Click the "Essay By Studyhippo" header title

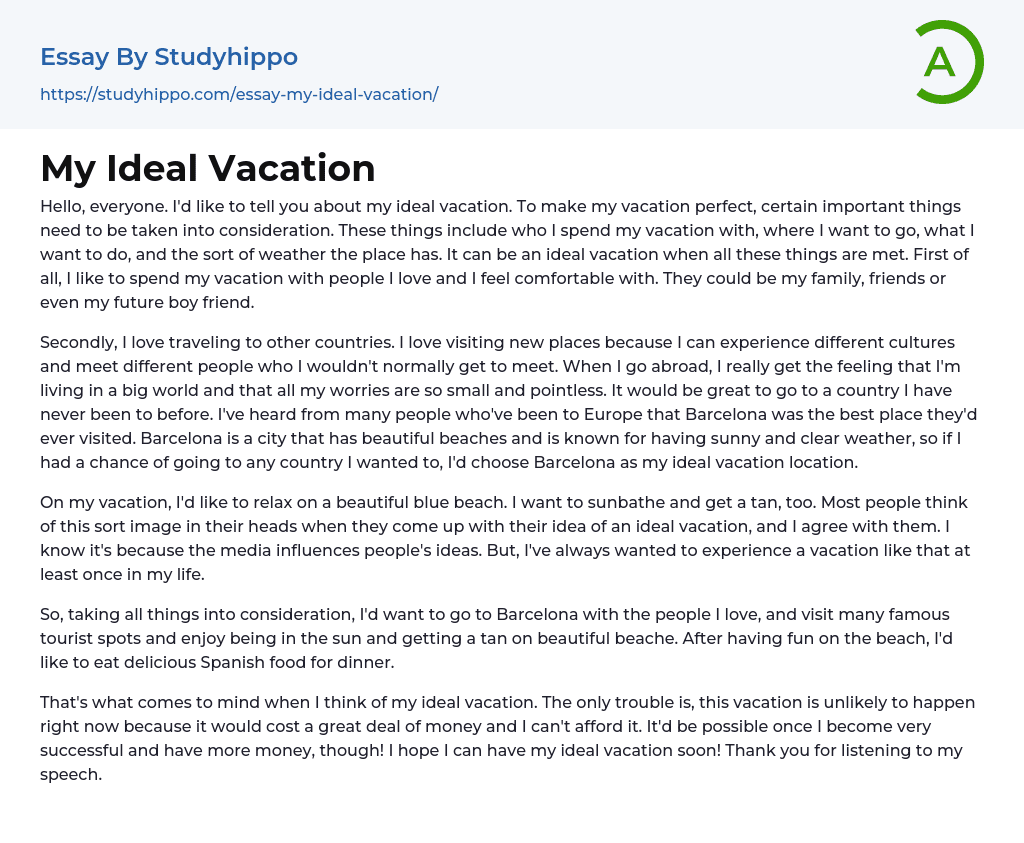click(169, 57)
